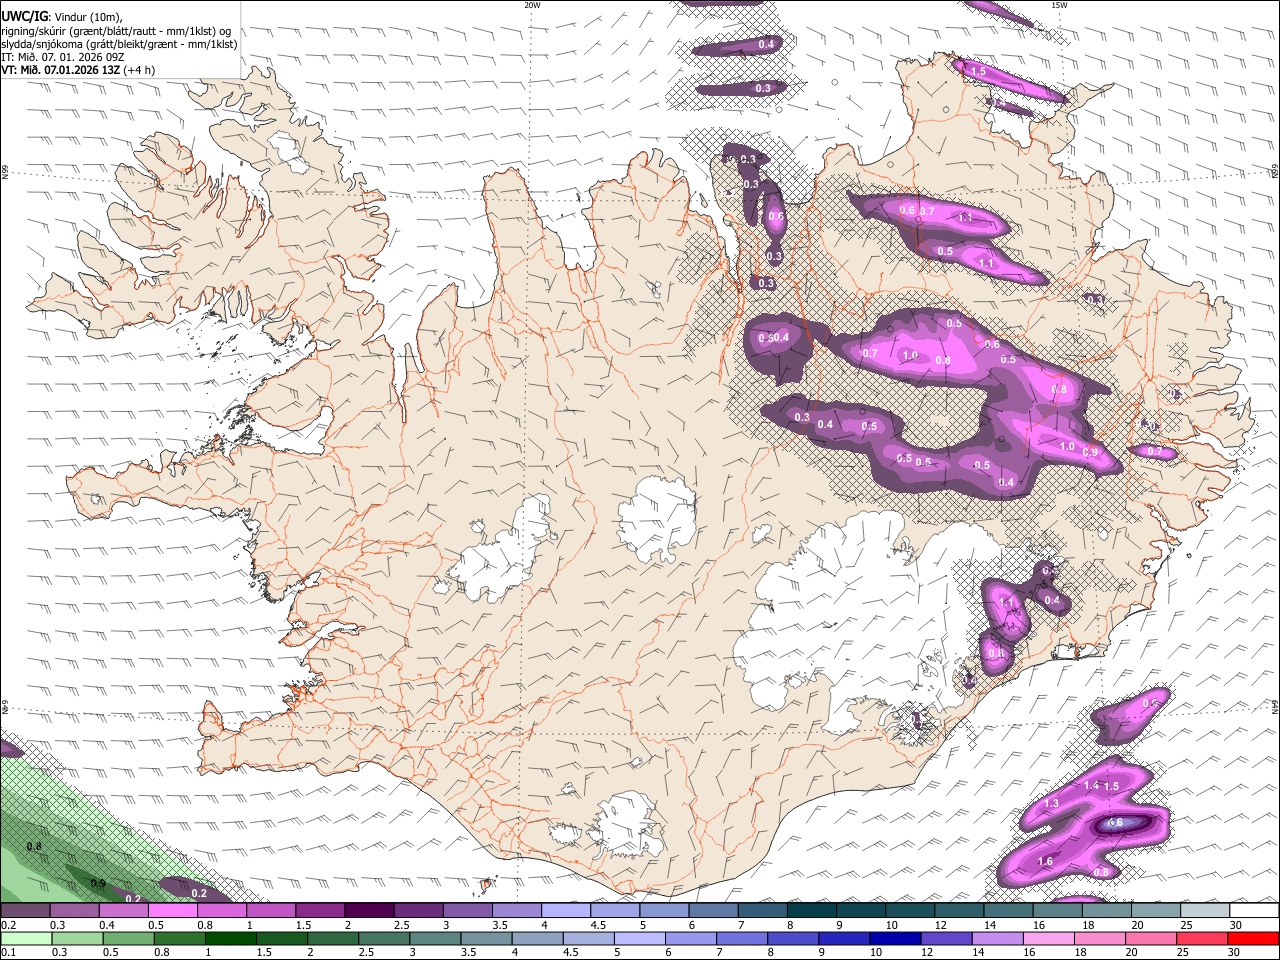Viewport: 1280px width, 960px height.
Task: Pick the 20 swatch in upper snow legend
Action: pos(1157,910)
